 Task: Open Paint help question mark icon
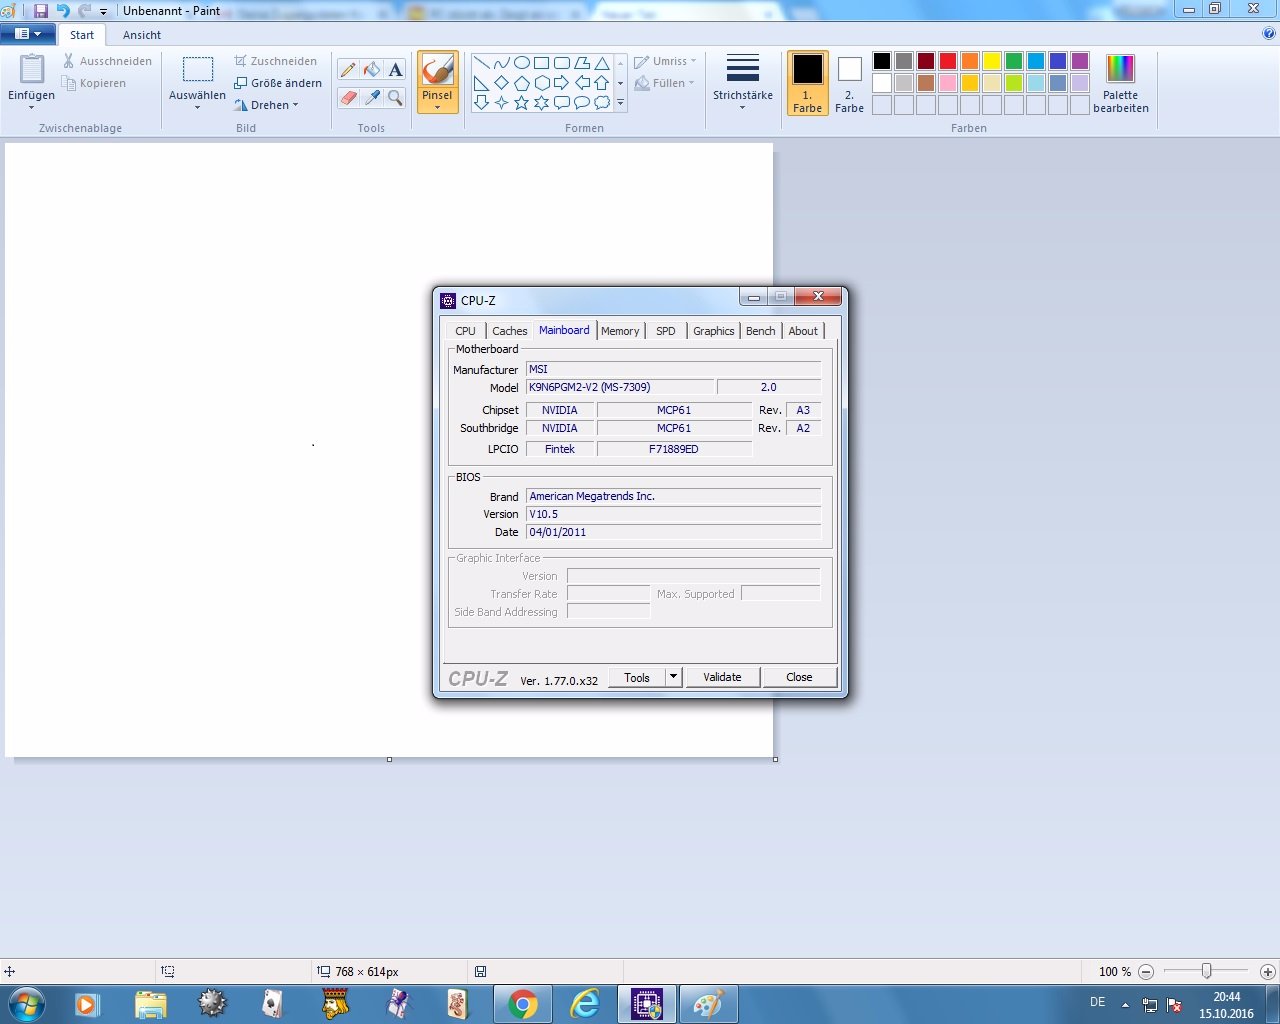coord(1269,34)
